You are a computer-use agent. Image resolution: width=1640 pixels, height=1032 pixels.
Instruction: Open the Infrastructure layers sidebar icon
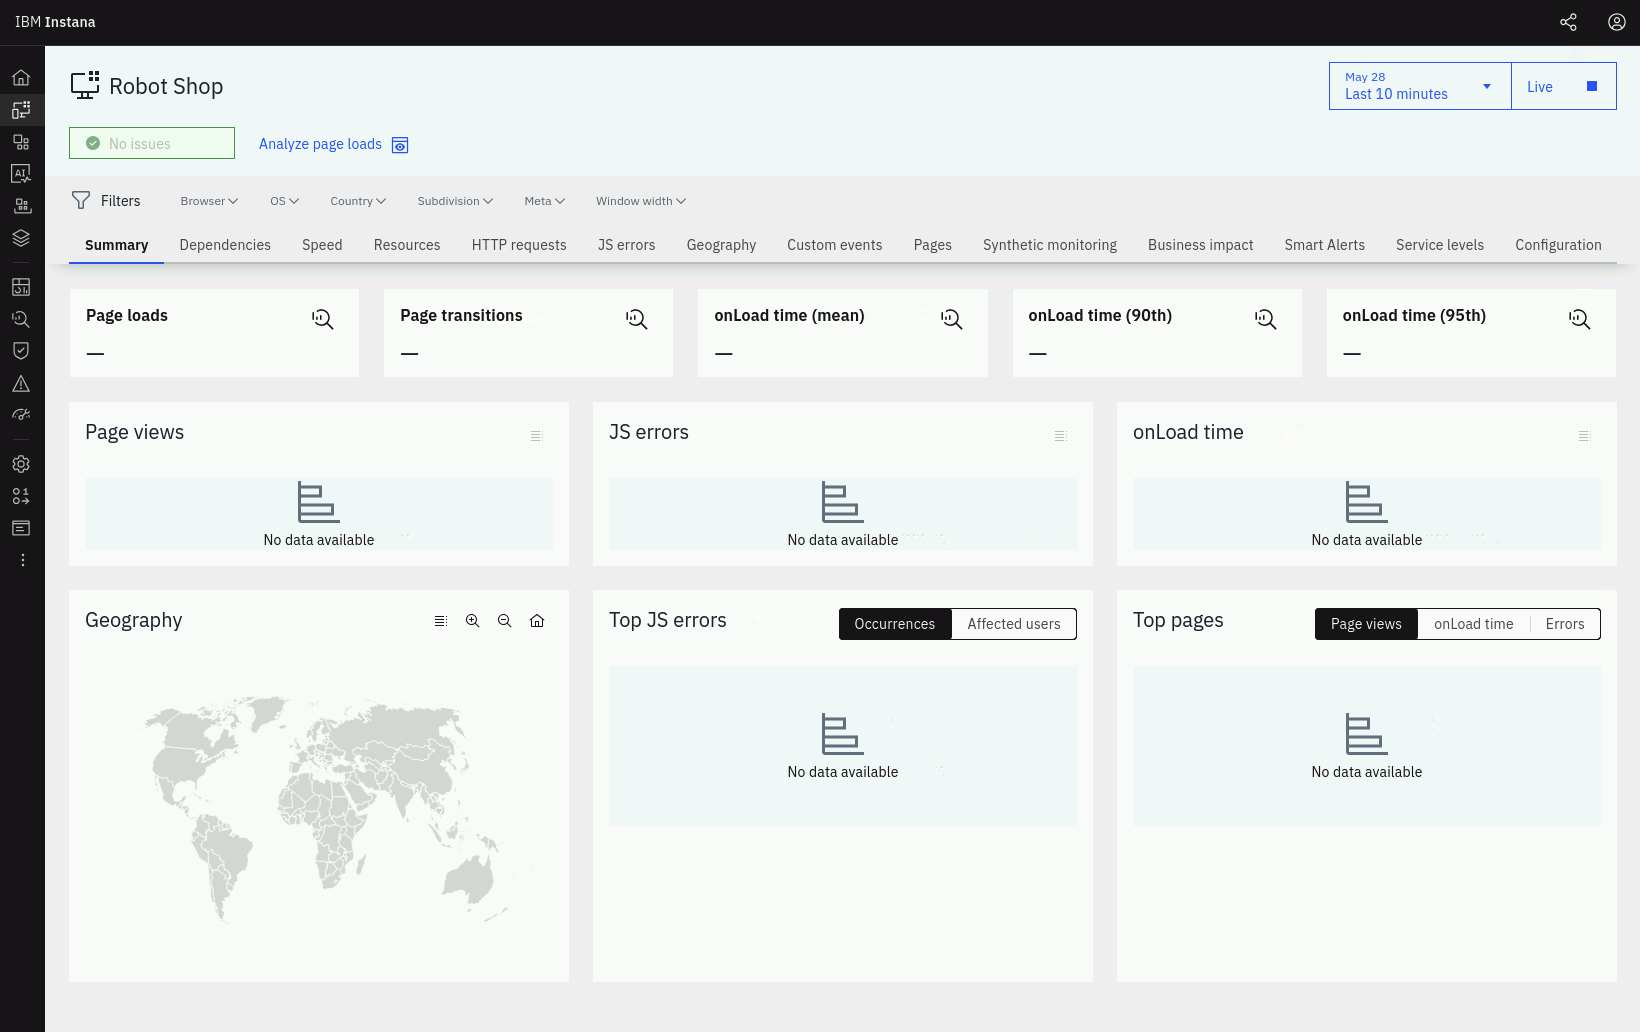coord(21,238)
